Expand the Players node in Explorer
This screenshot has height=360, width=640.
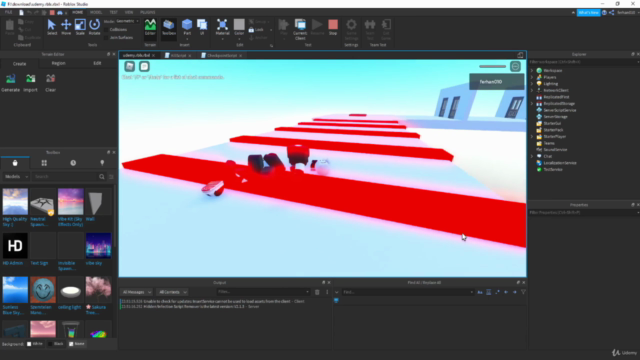pyautogui.click(x=532, y=77)
